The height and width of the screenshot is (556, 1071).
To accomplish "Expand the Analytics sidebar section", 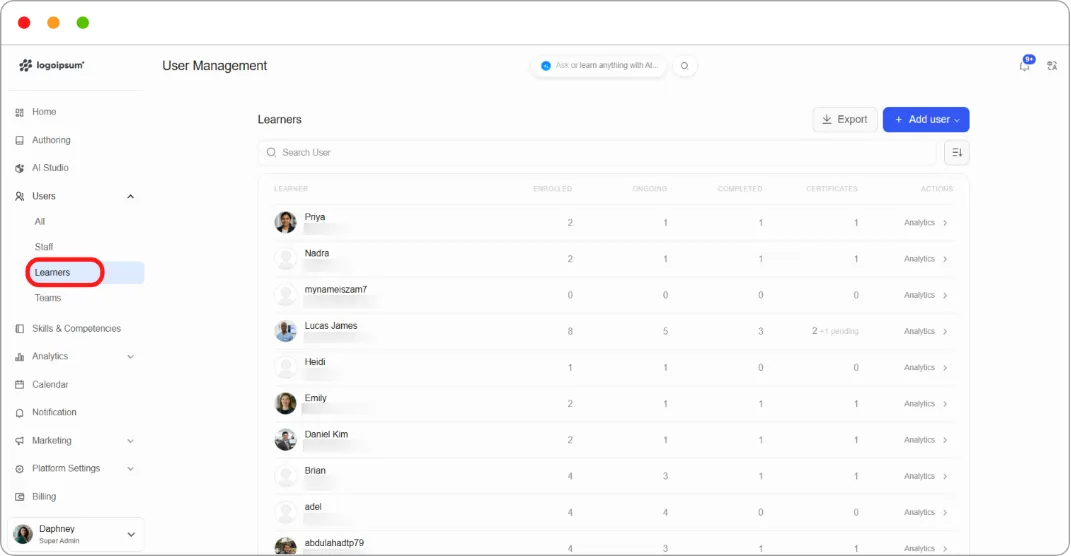I will pos(130,357).
